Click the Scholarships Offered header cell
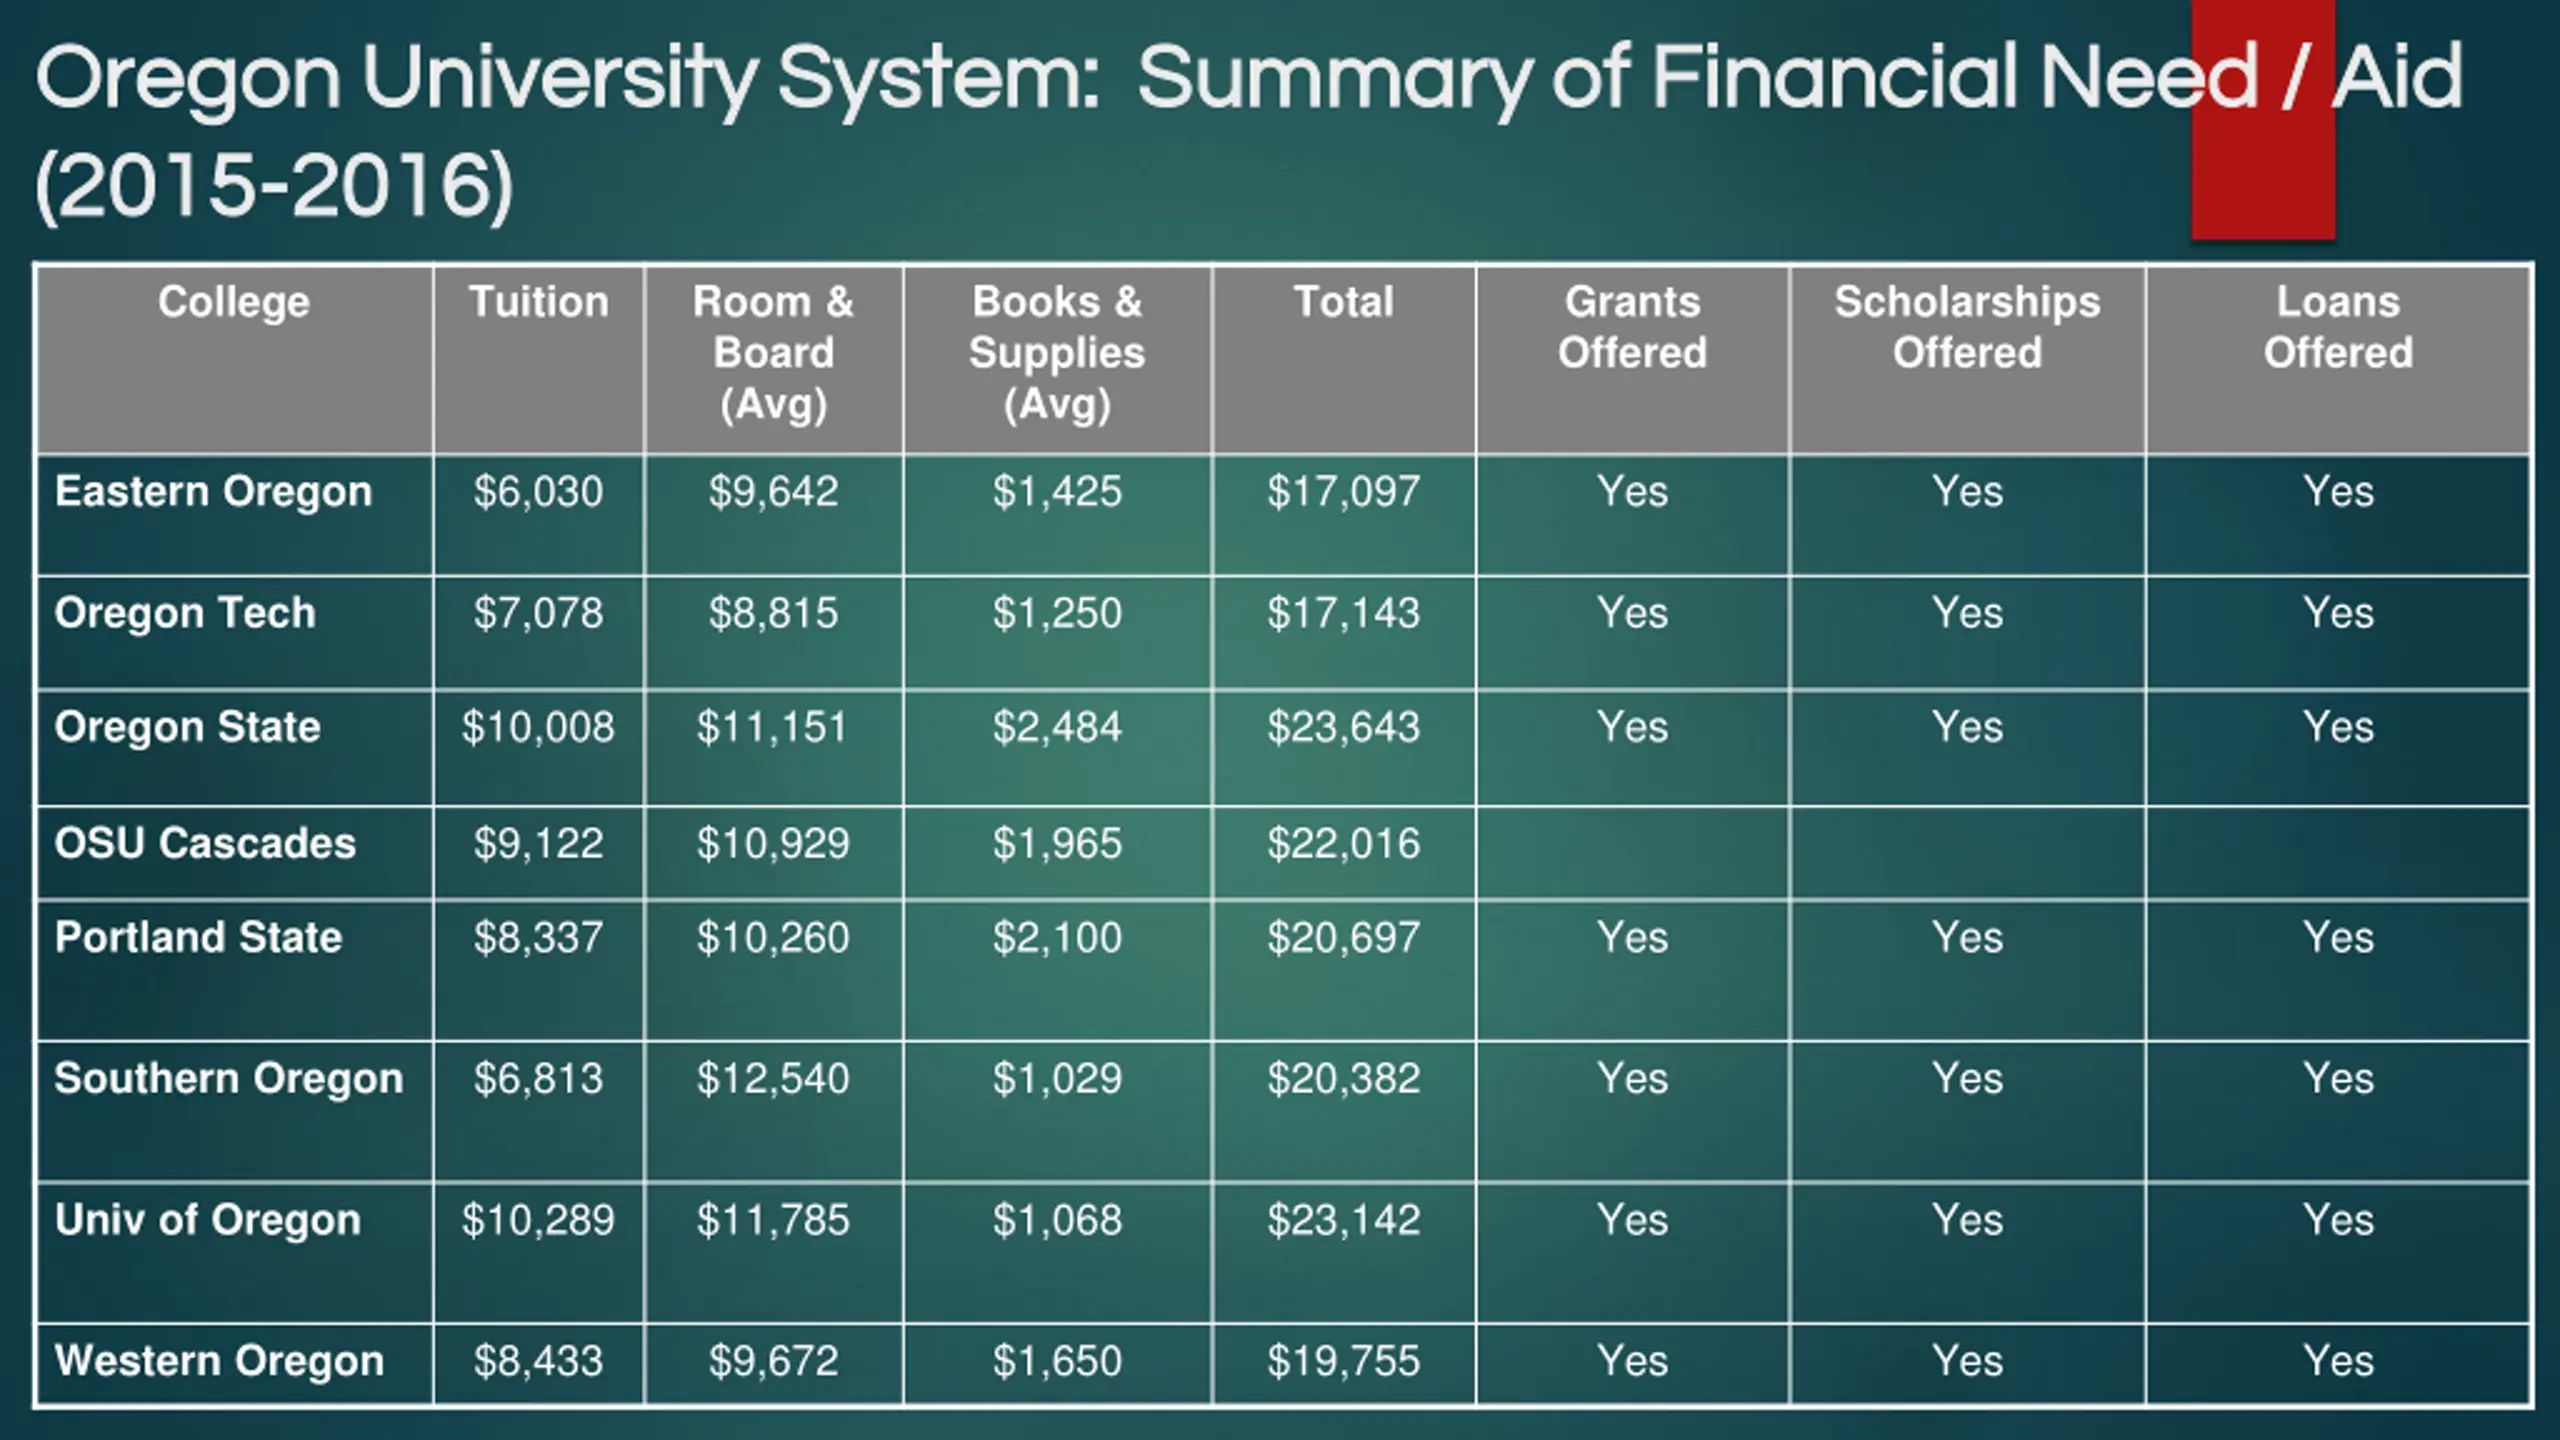 click(1967, 327)
